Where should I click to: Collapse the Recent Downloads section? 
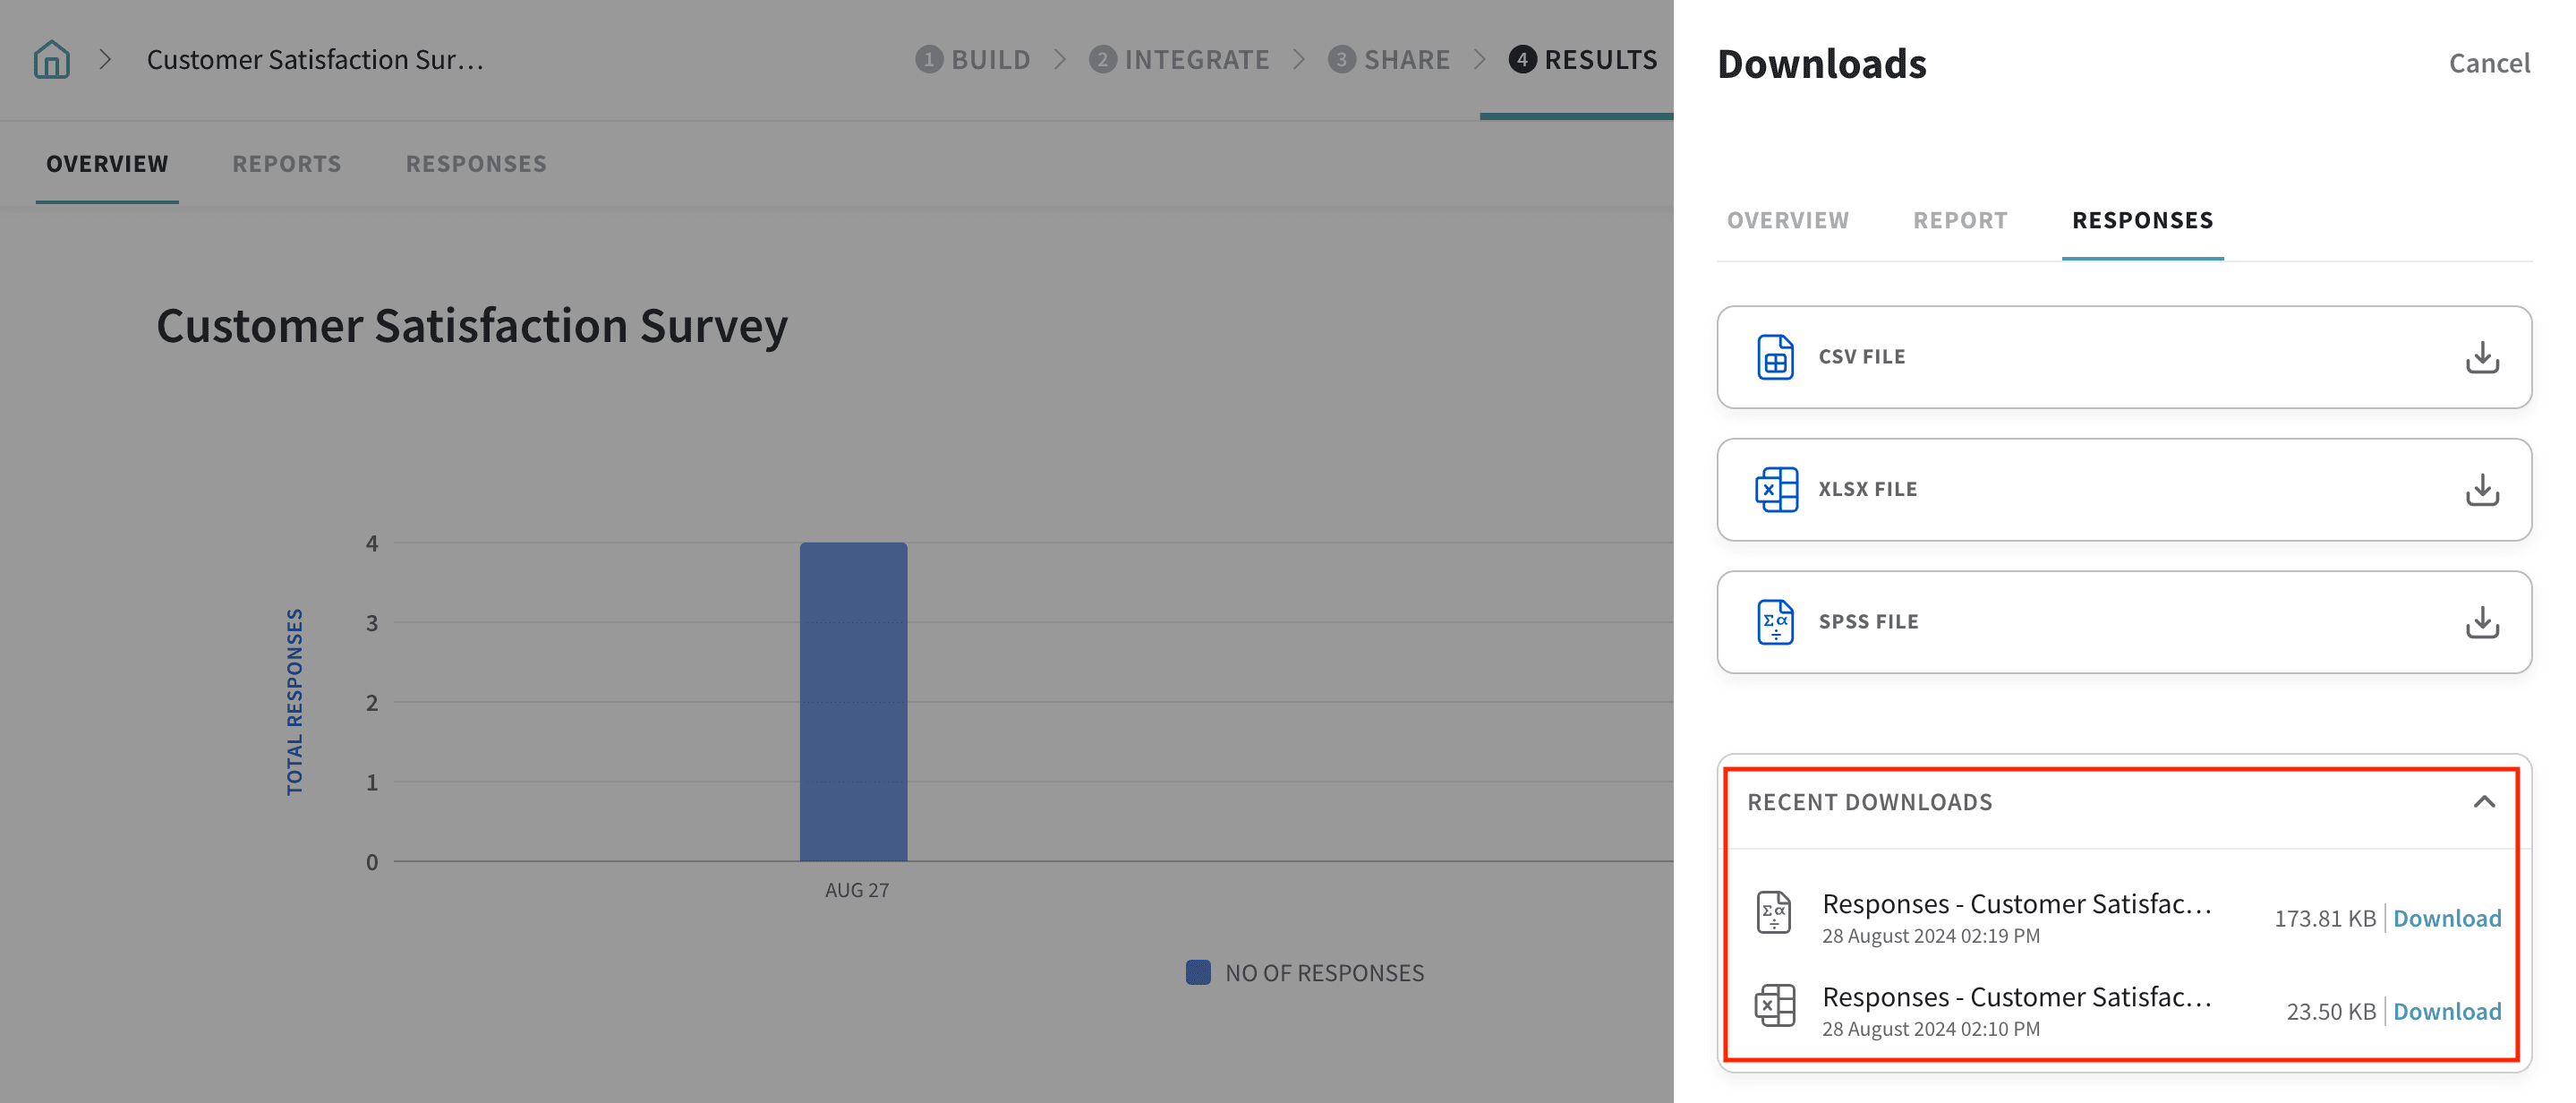(2483, 802)
